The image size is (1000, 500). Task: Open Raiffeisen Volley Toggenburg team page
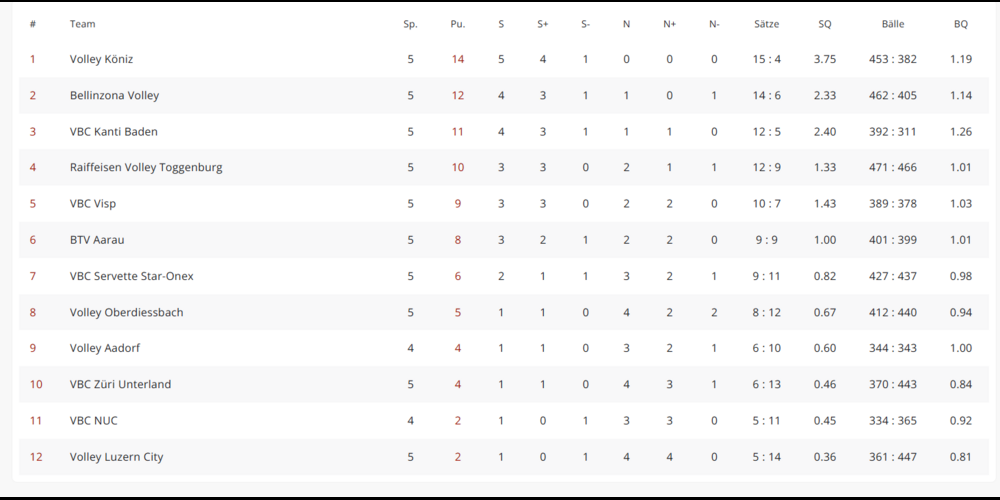pyautogui.click(x=146, y=168)
